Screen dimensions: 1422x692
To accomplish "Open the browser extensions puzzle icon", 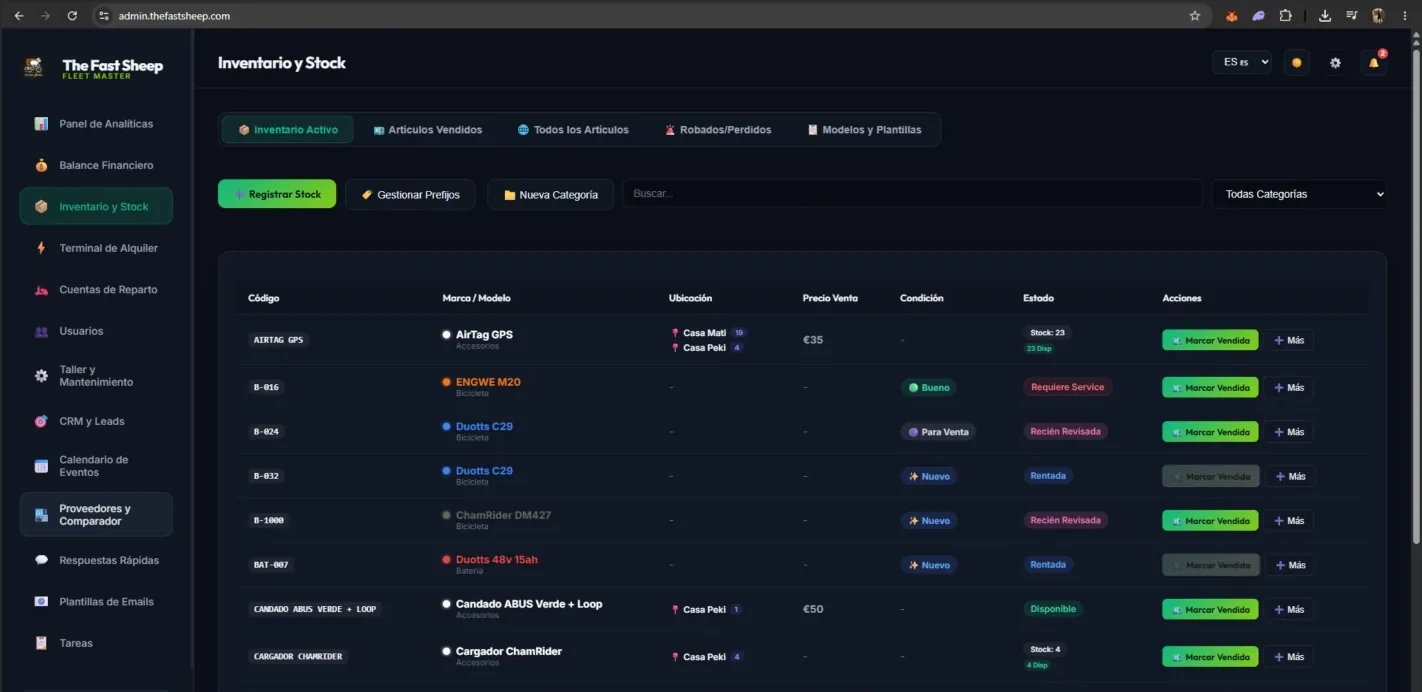I will point(1286,16).
